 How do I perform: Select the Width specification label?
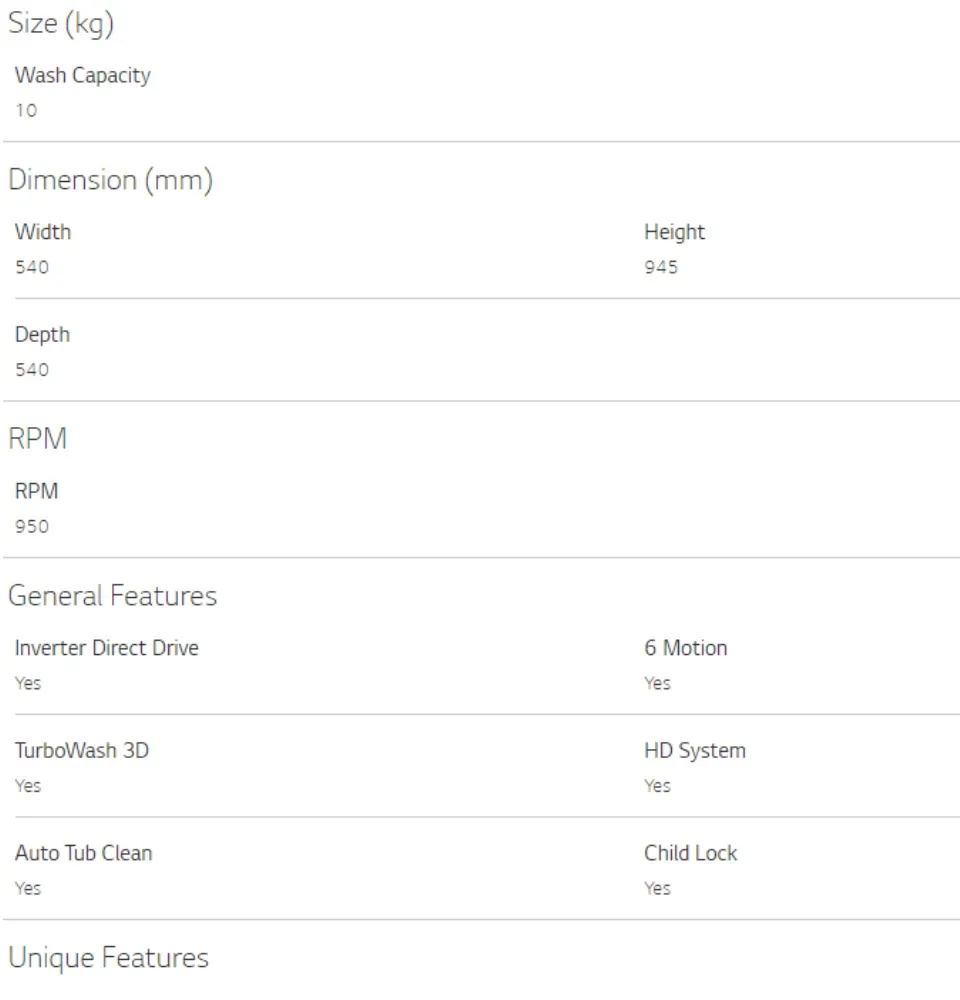pos(42,232)
